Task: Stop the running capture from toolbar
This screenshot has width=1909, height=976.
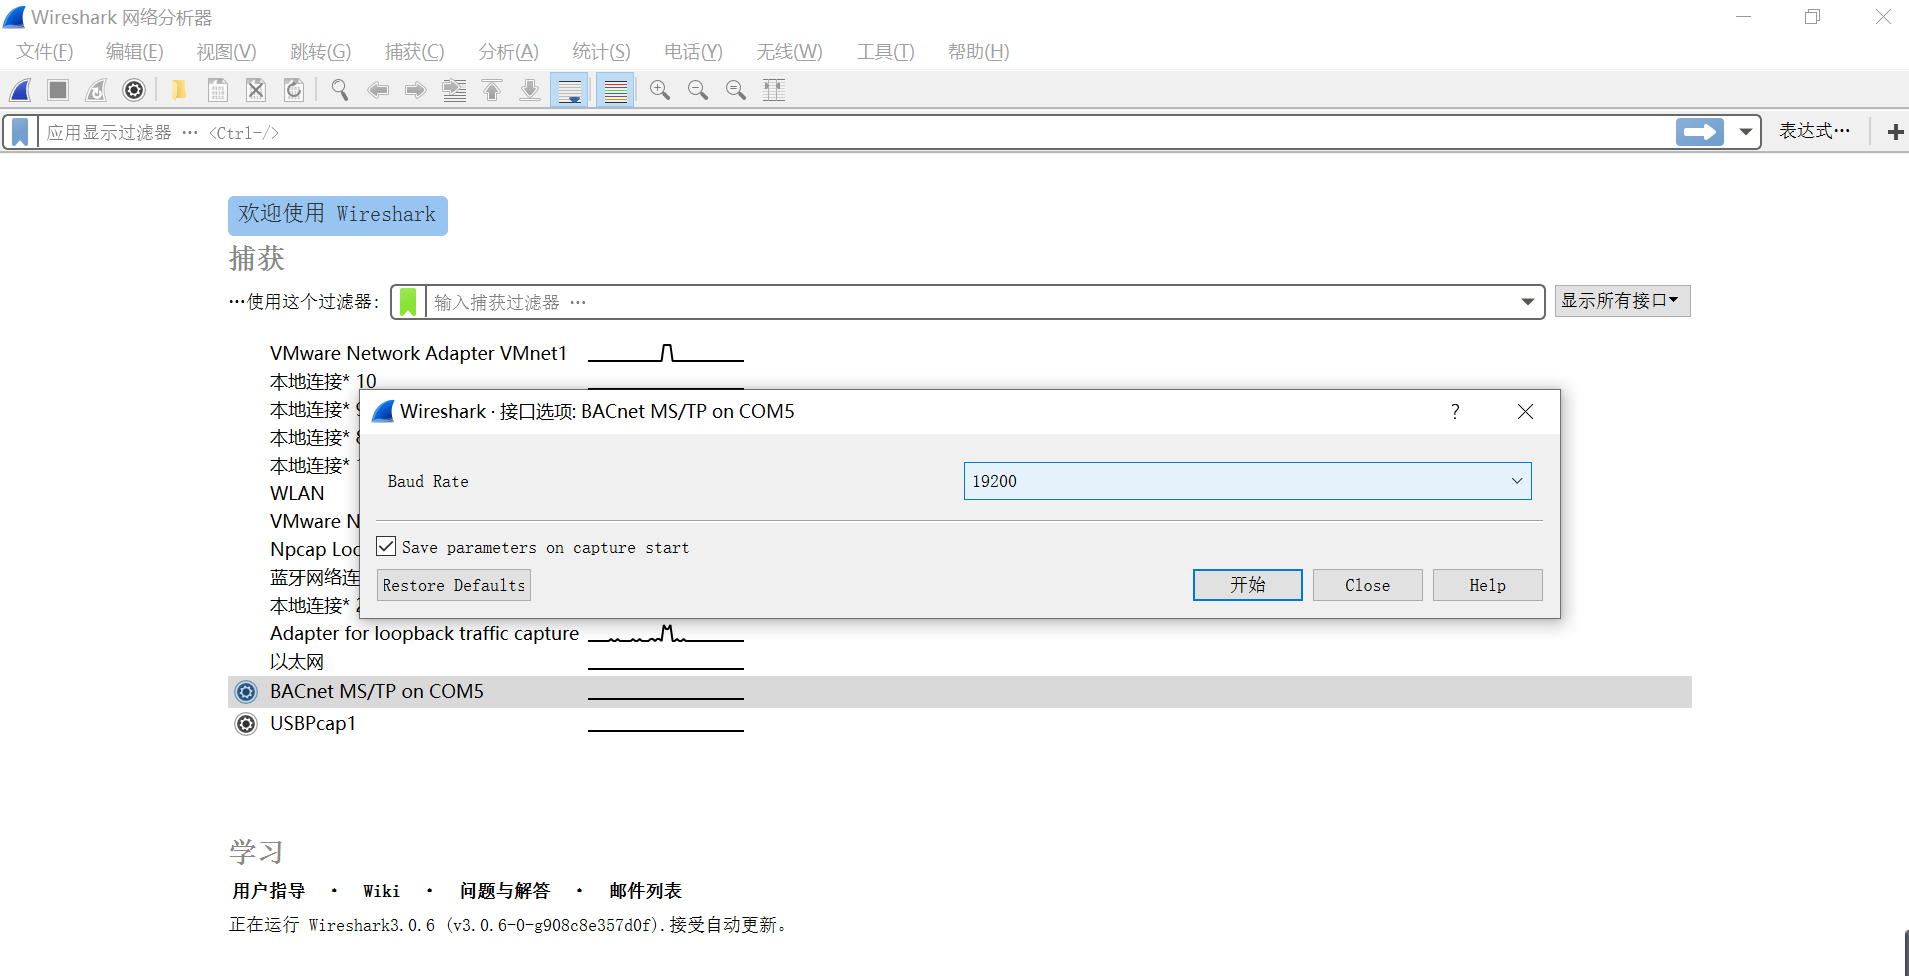Action: click(x=58, y=90)
